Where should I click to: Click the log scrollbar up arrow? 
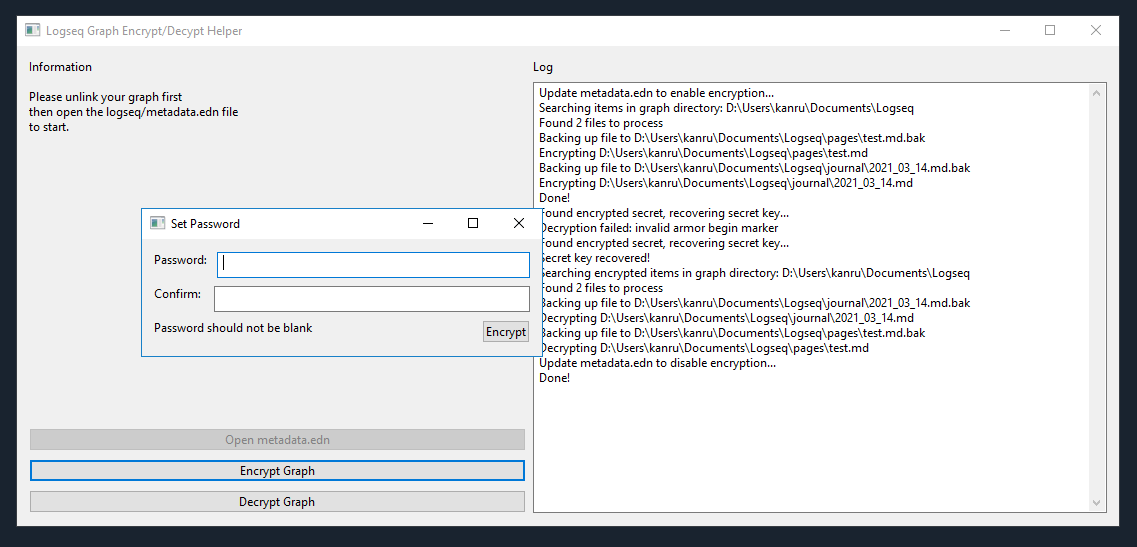pyautogui.click(x=1096, y=92)
